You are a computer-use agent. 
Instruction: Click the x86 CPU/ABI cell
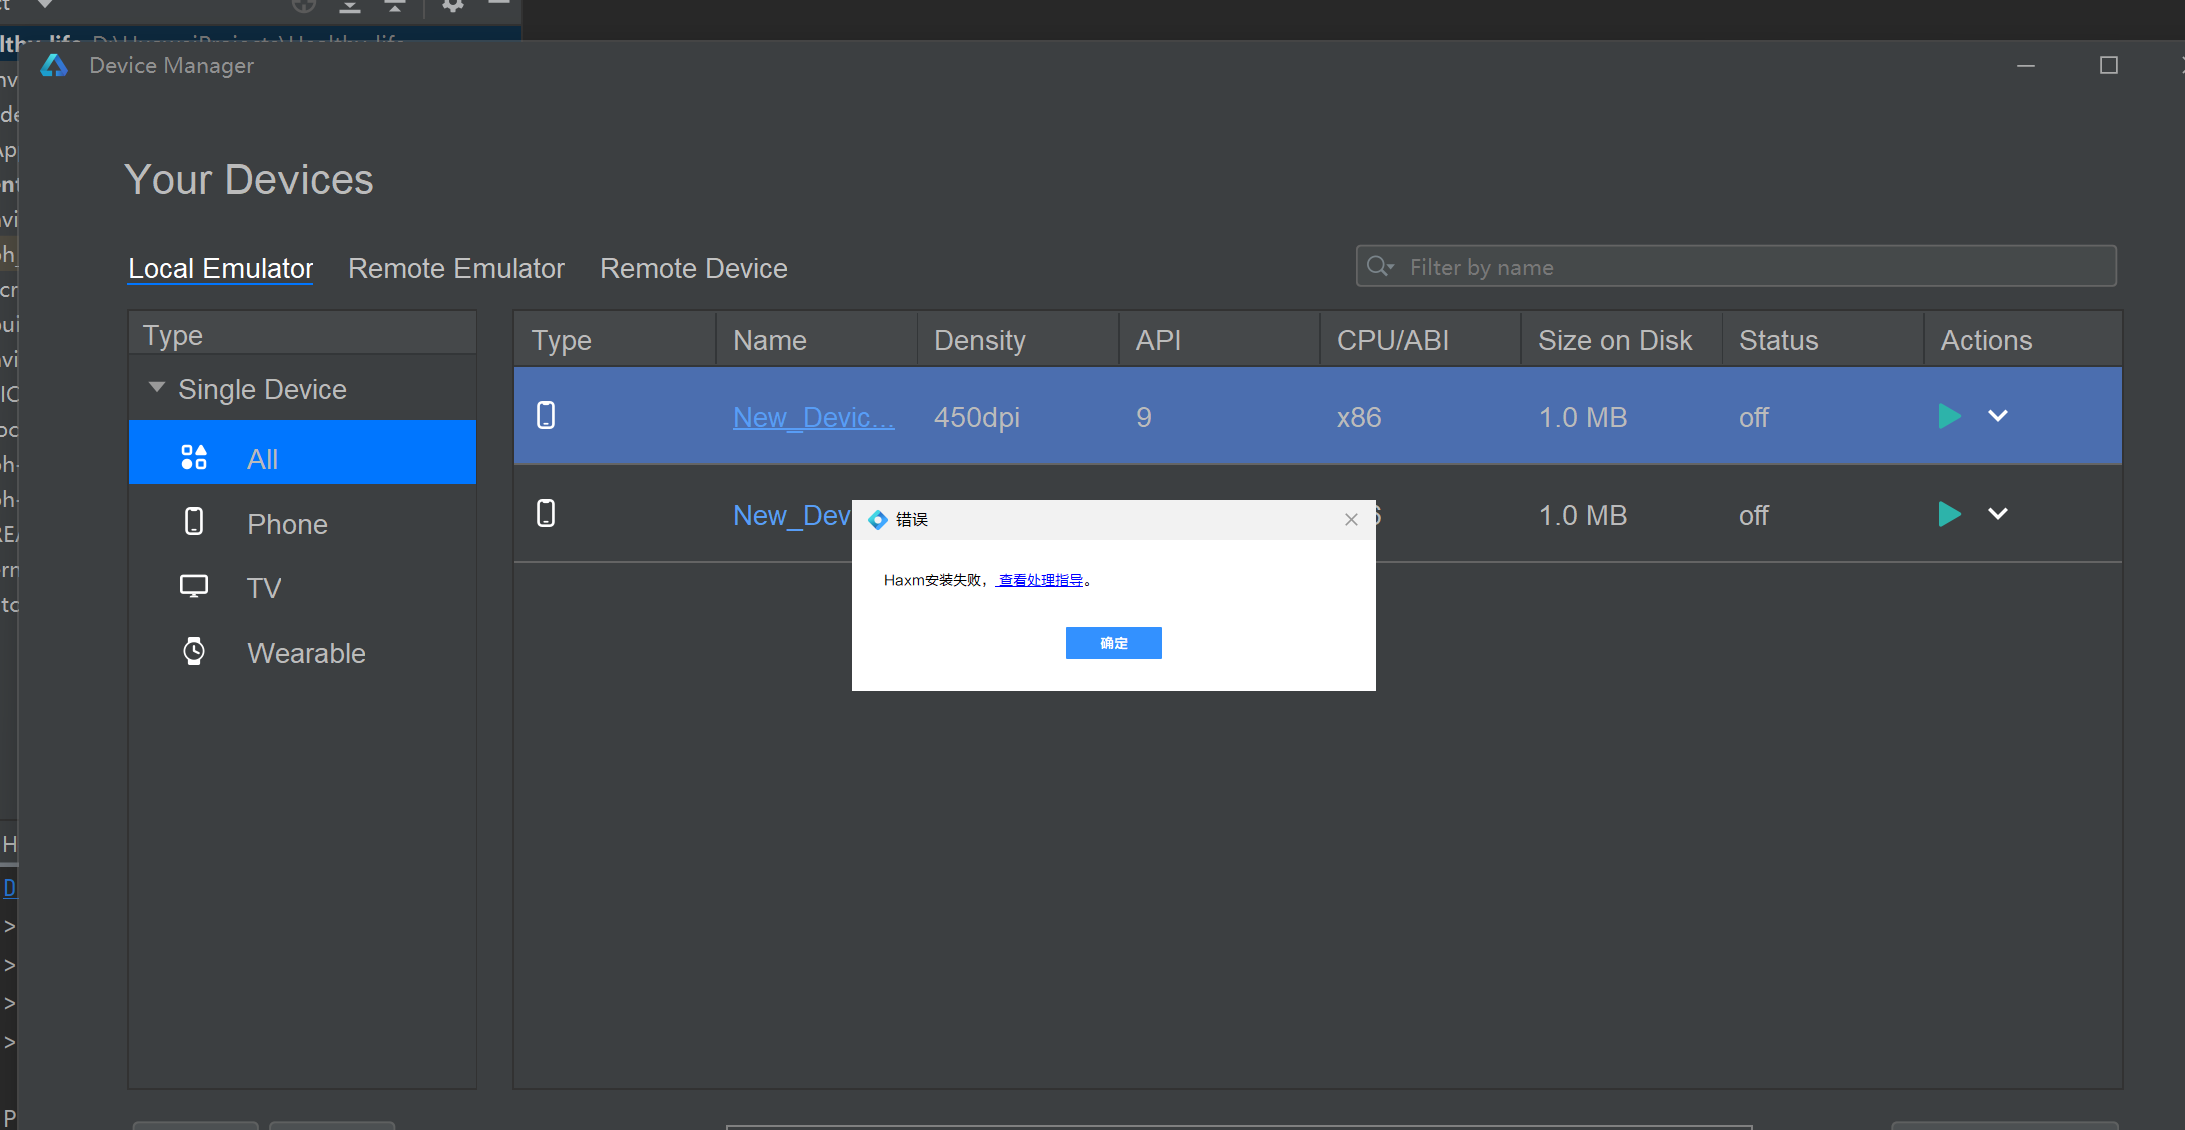1359,417
